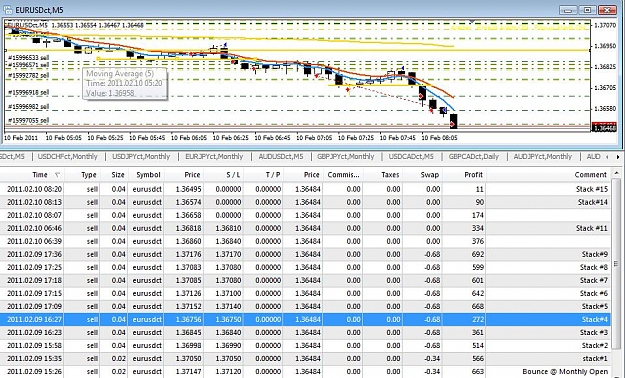
Task: Sort trades by the Size column header
Action: coord(114,175)
